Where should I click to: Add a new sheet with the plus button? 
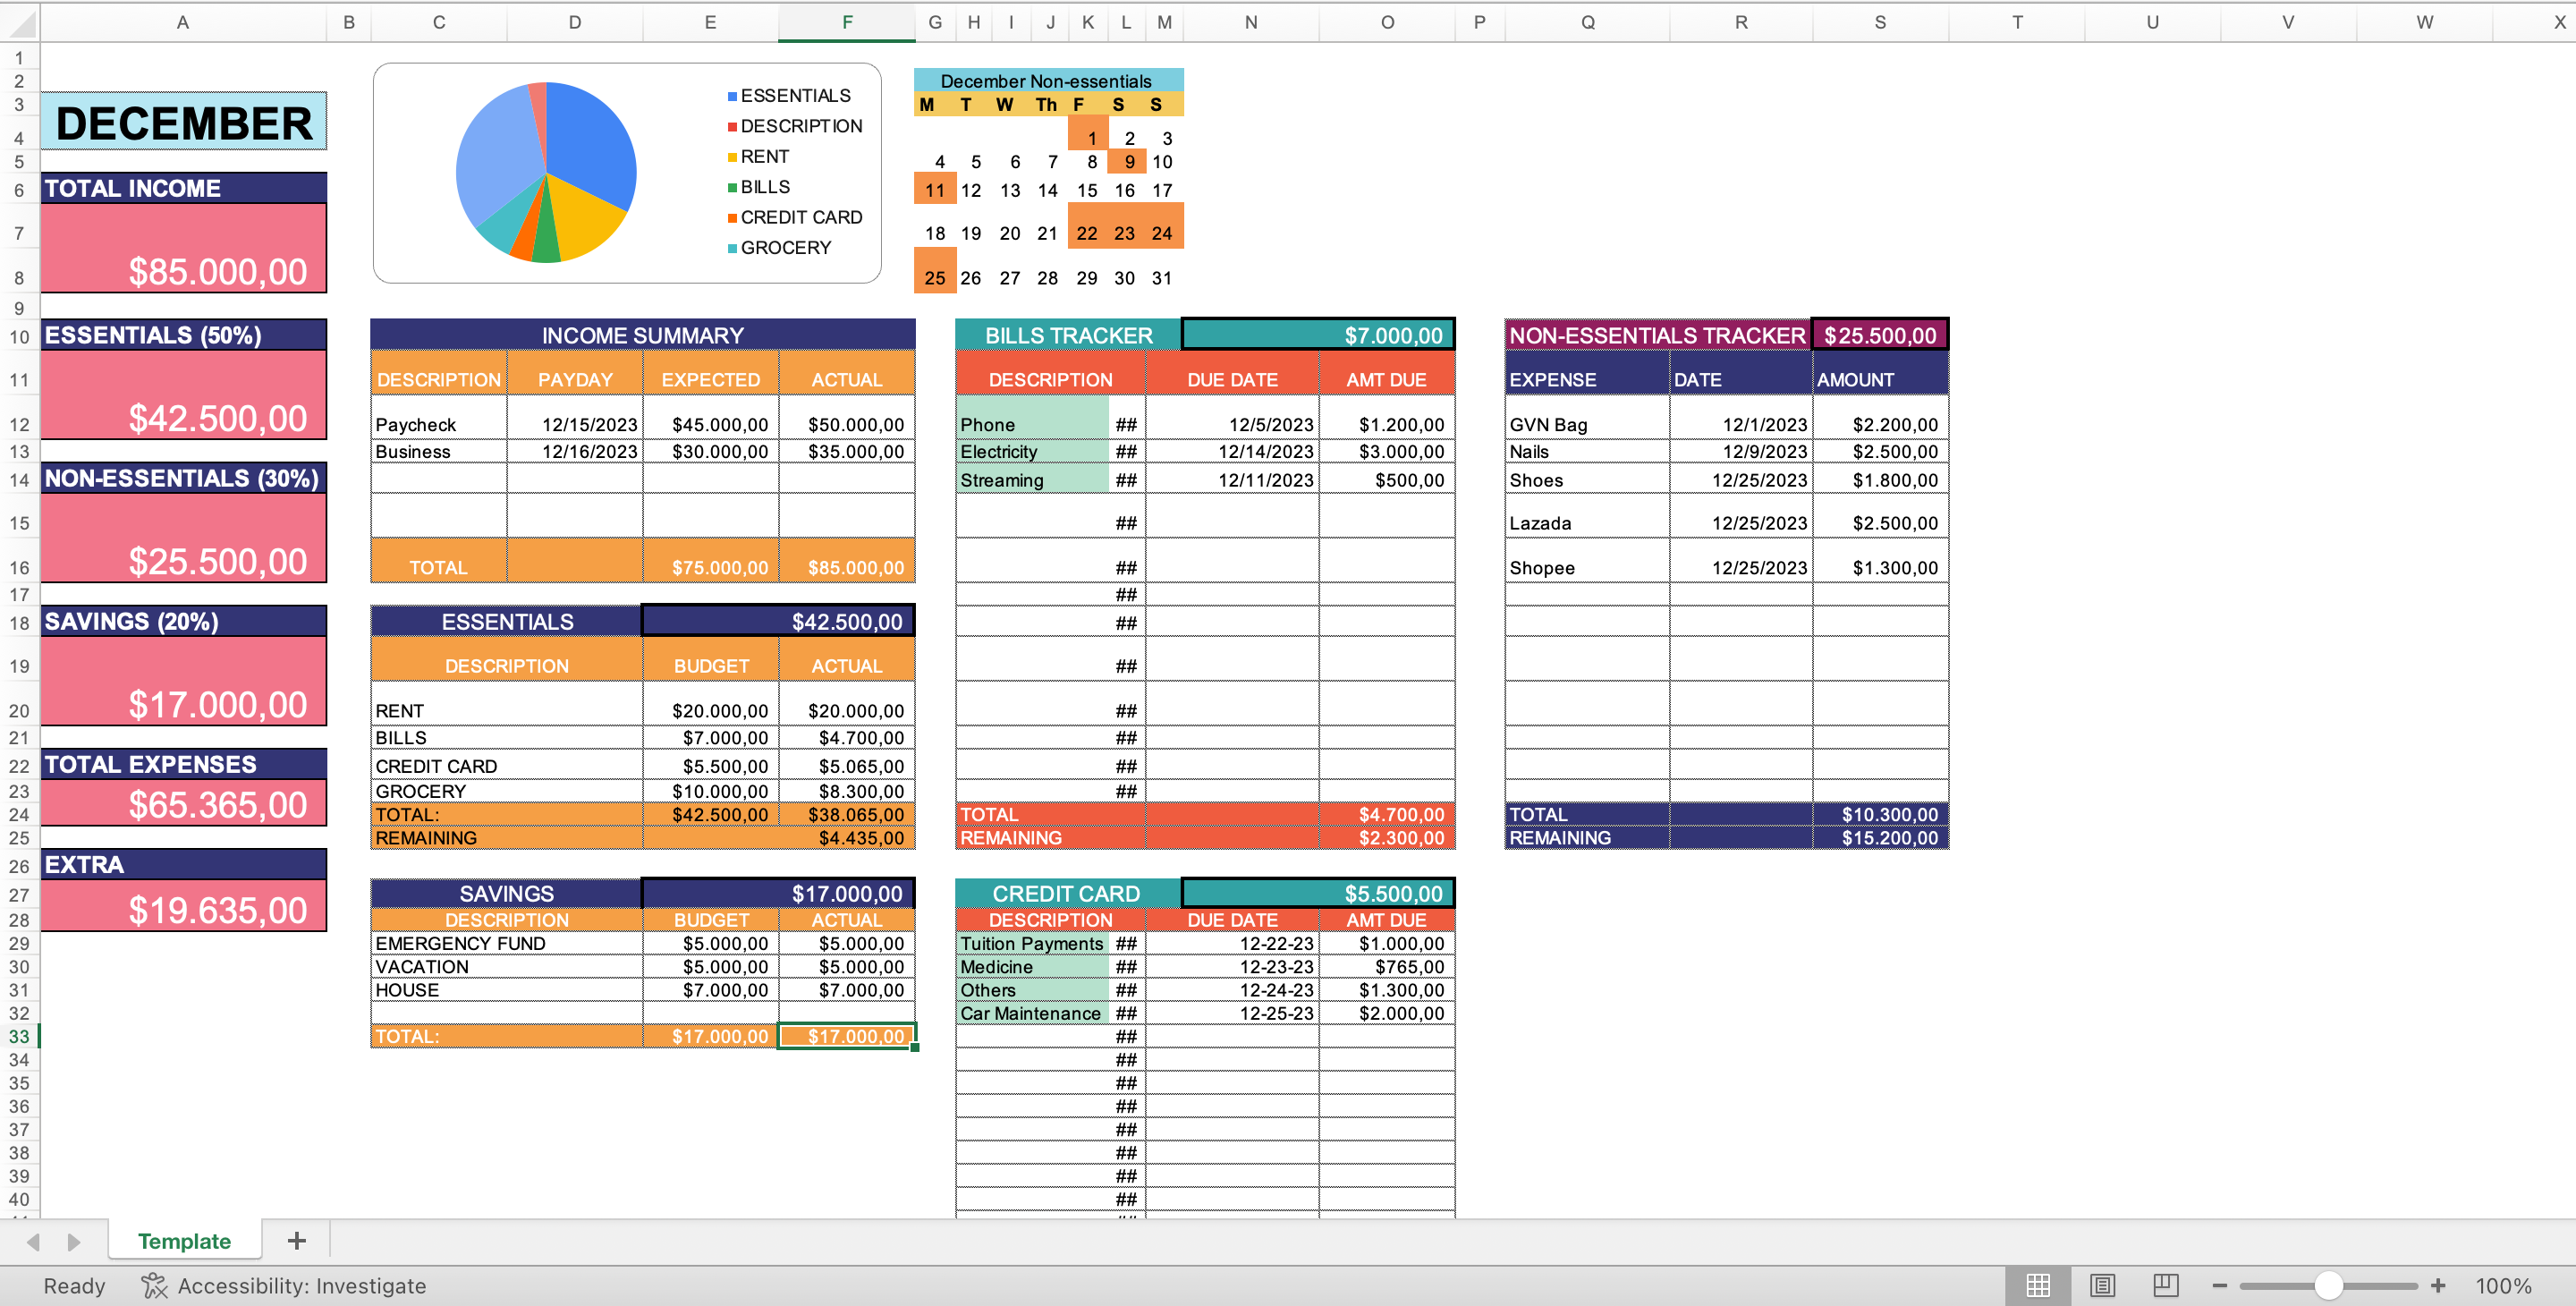(x=296, y=1241)
